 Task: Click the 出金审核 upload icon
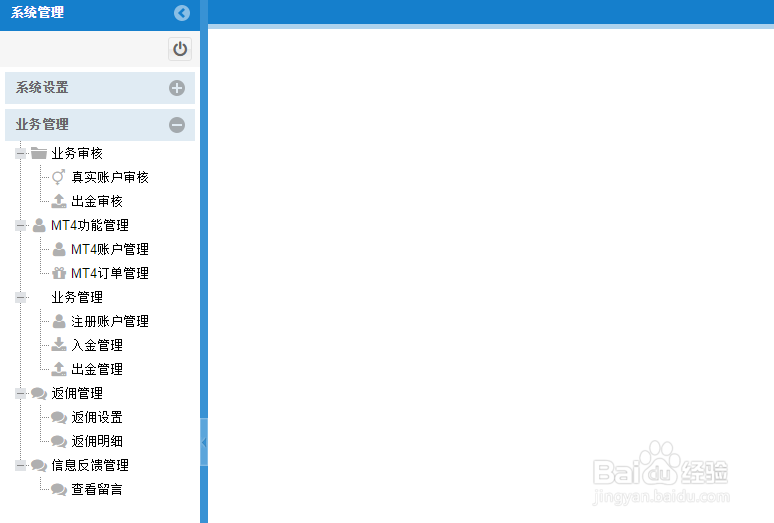(59, 201)
